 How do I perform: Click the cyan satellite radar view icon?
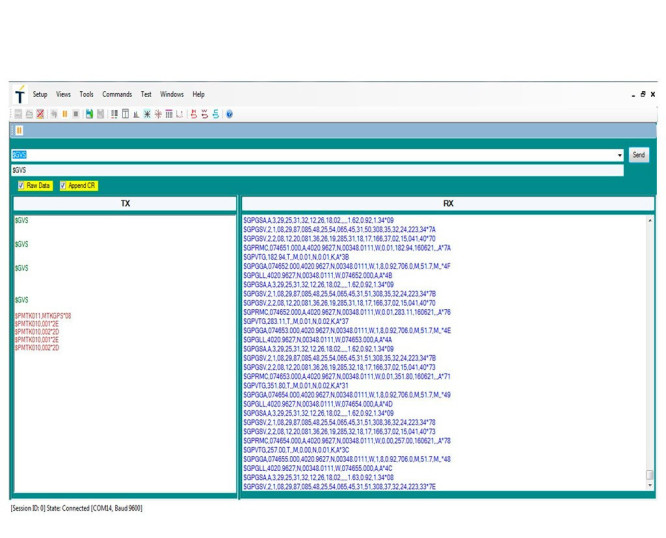pyautogui.click(x=147, y=114)
